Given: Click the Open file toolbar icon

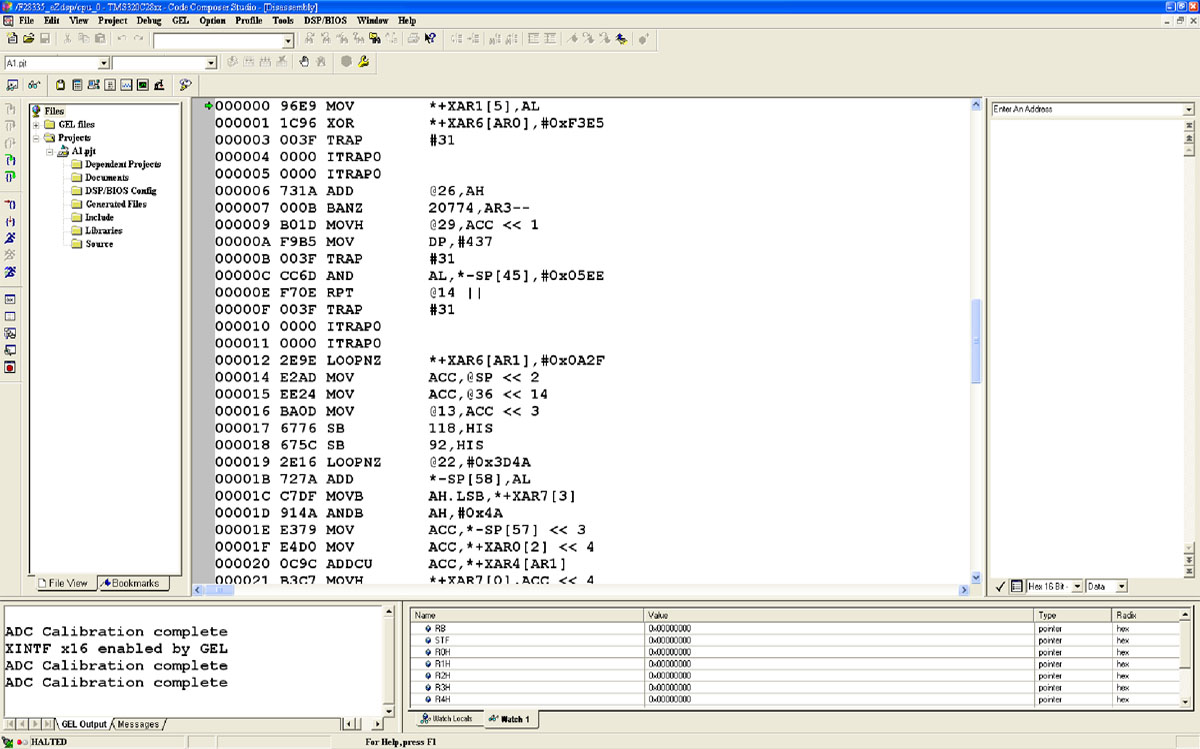Looking at the screenshot, I should click(28, 39).
